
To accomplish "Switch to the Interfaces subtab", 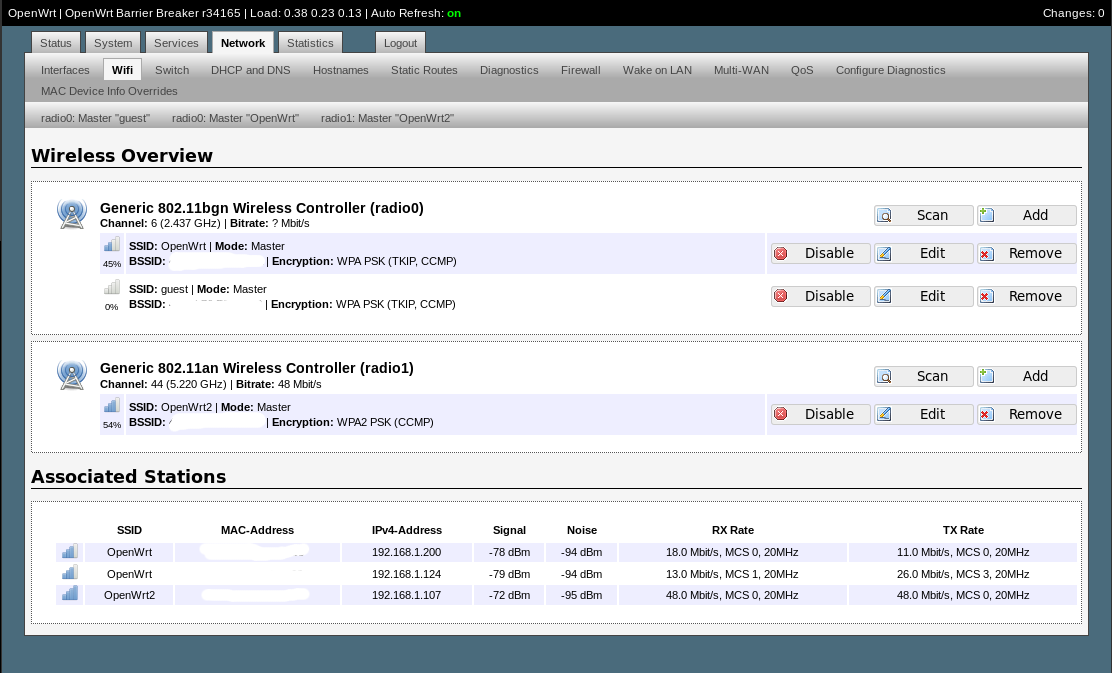I will coord(65,70).
